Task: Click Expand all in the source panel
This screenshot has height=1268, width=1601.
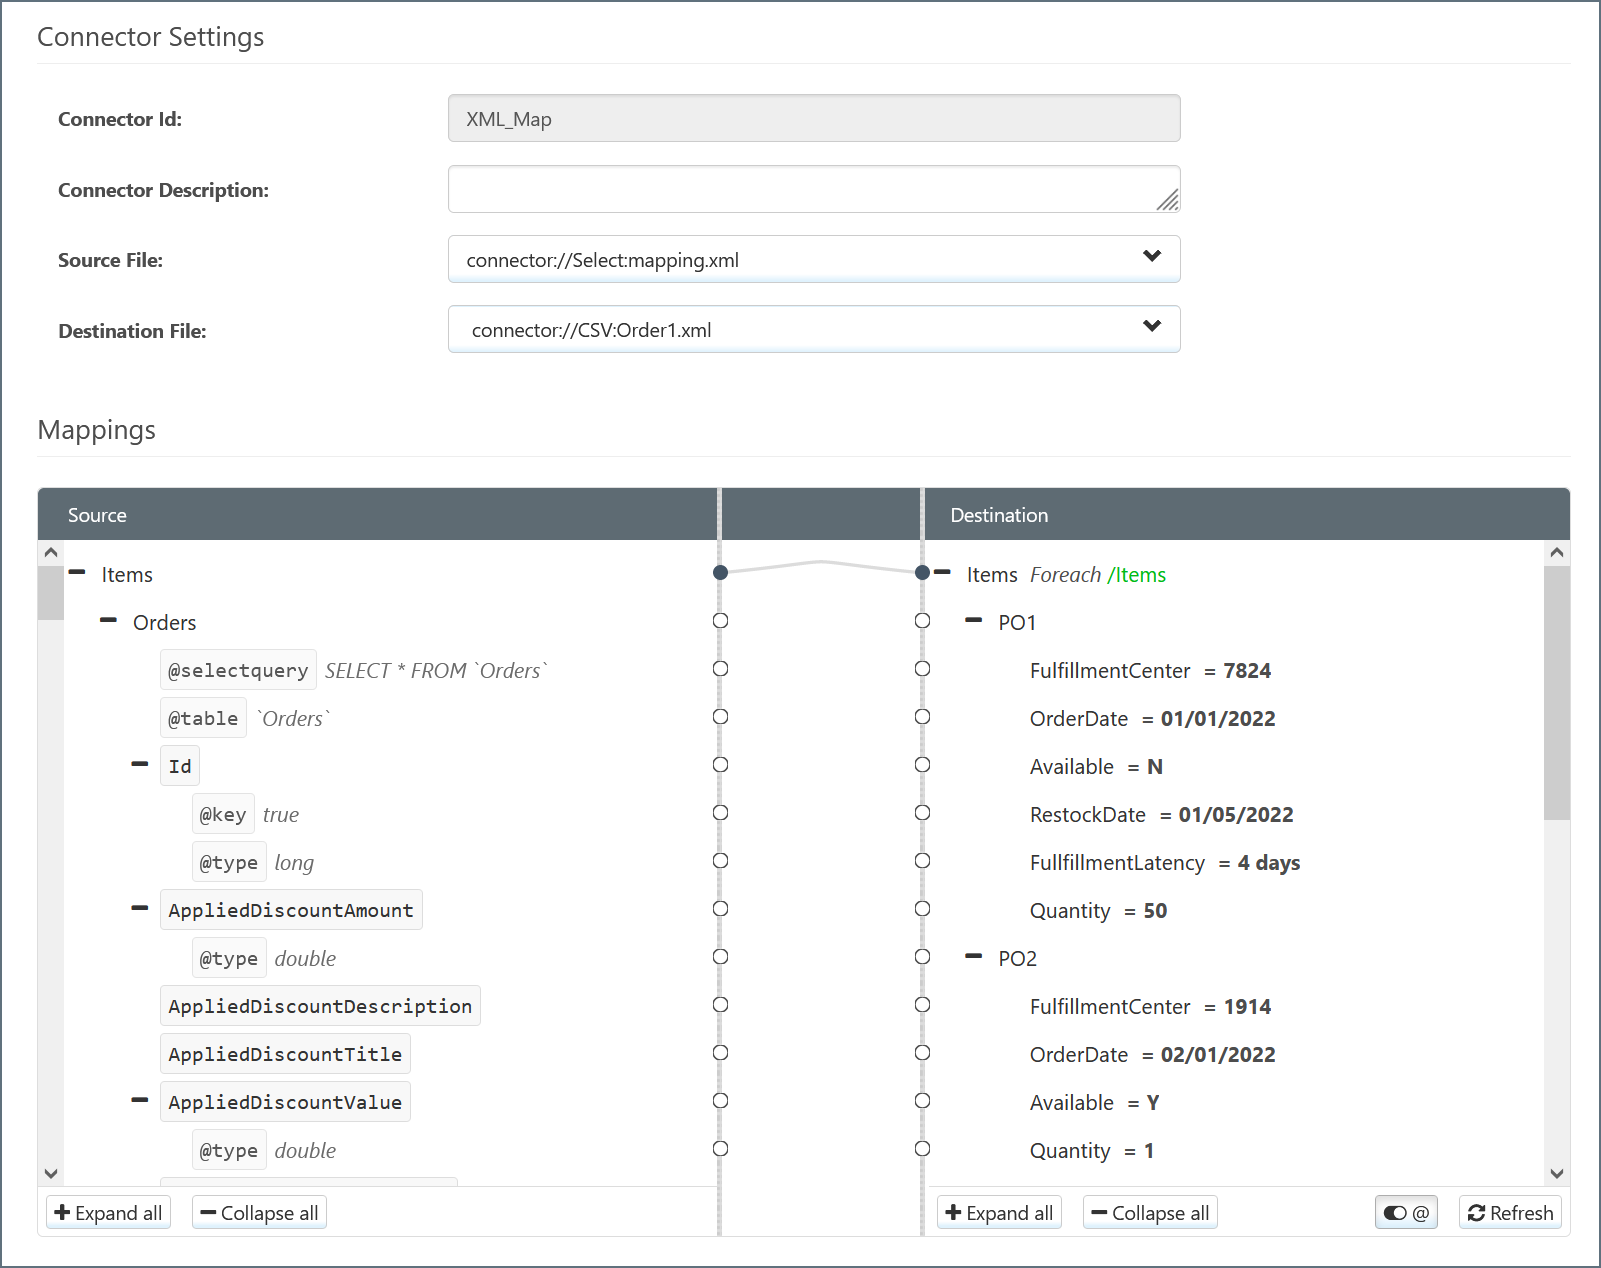Action: (108, 1213)
